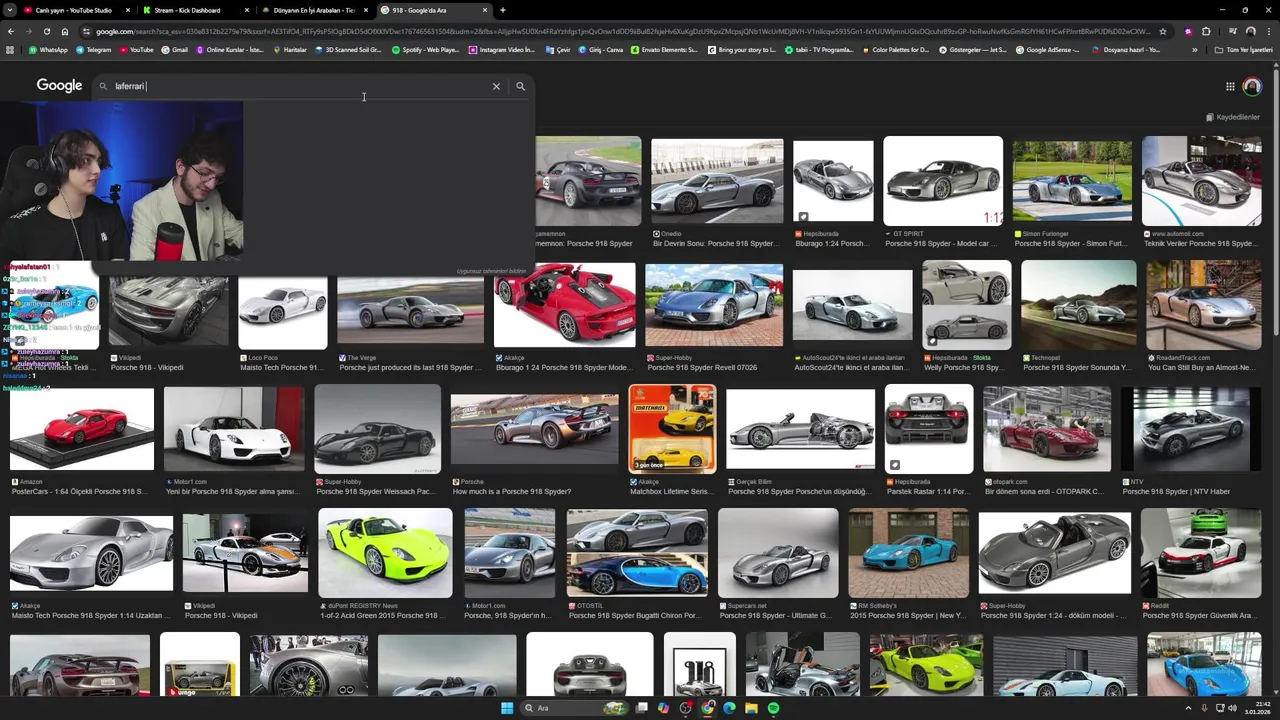The width and height of the screenshot is (1280, 720).
Task: Open the yellow Matchbox Lifetime Series image
Action: (672, 429)
